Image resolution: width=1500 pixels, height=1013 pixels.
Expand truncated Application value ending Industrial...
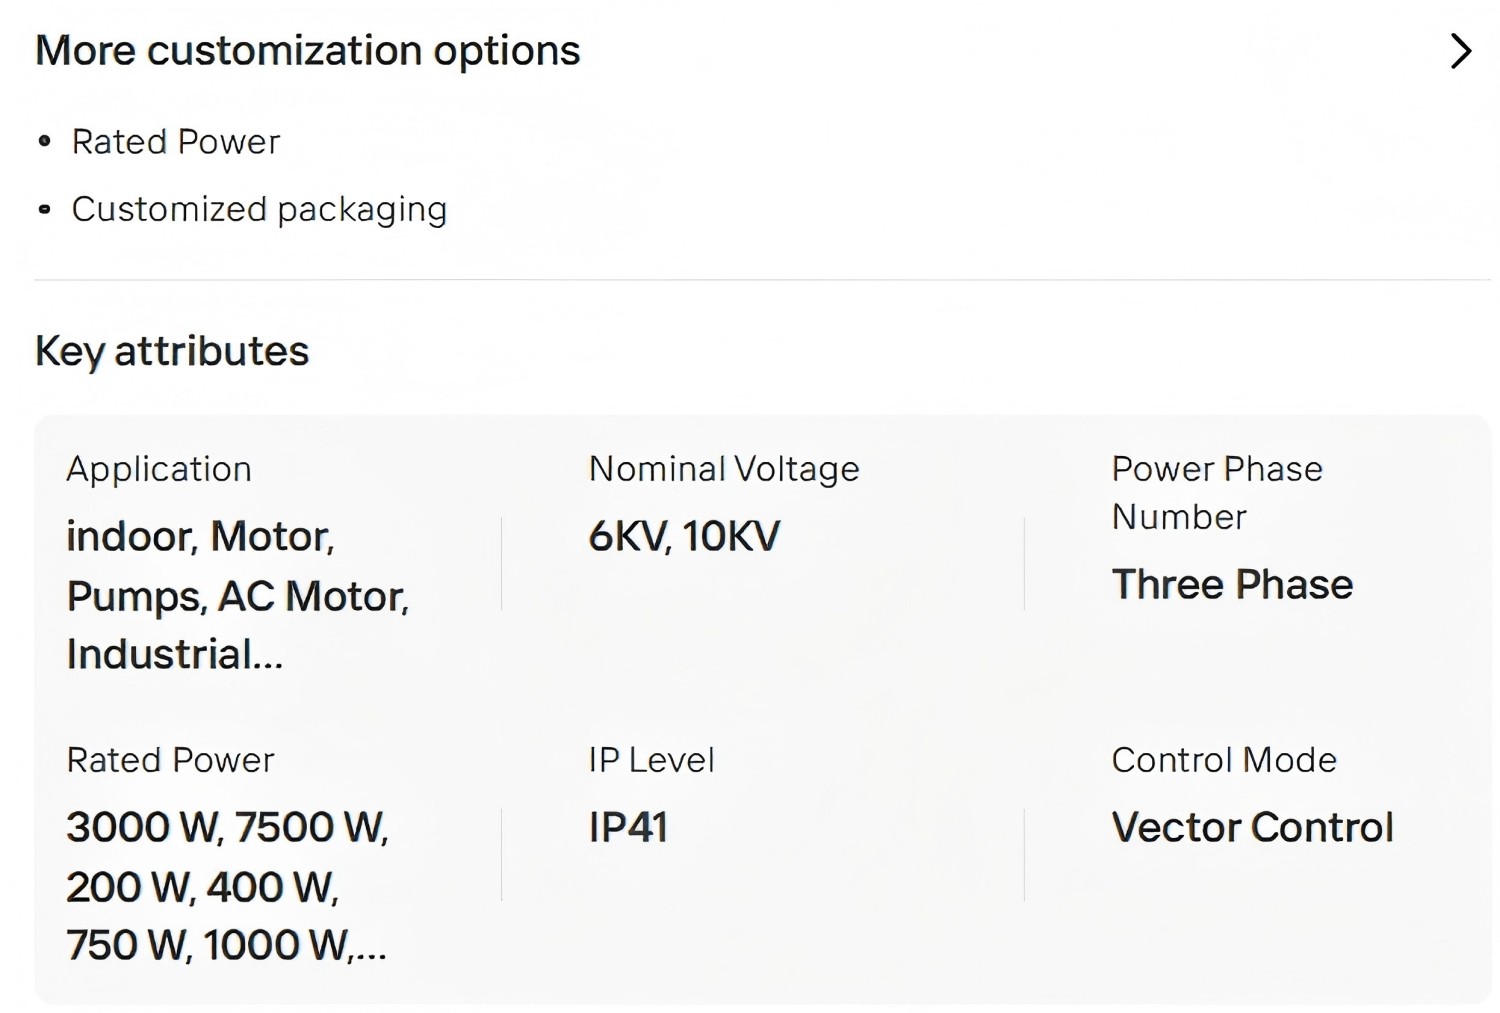[x=238, y=596]
